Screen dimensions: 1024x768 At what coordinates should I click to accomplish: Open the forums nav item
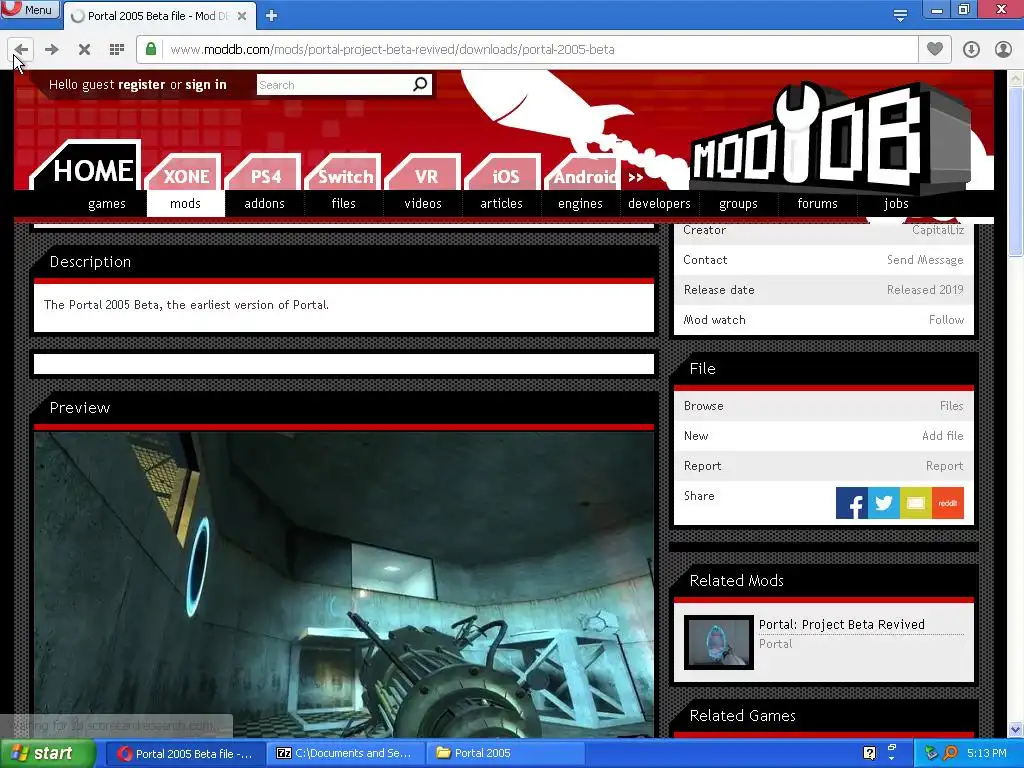pos(817,204)
